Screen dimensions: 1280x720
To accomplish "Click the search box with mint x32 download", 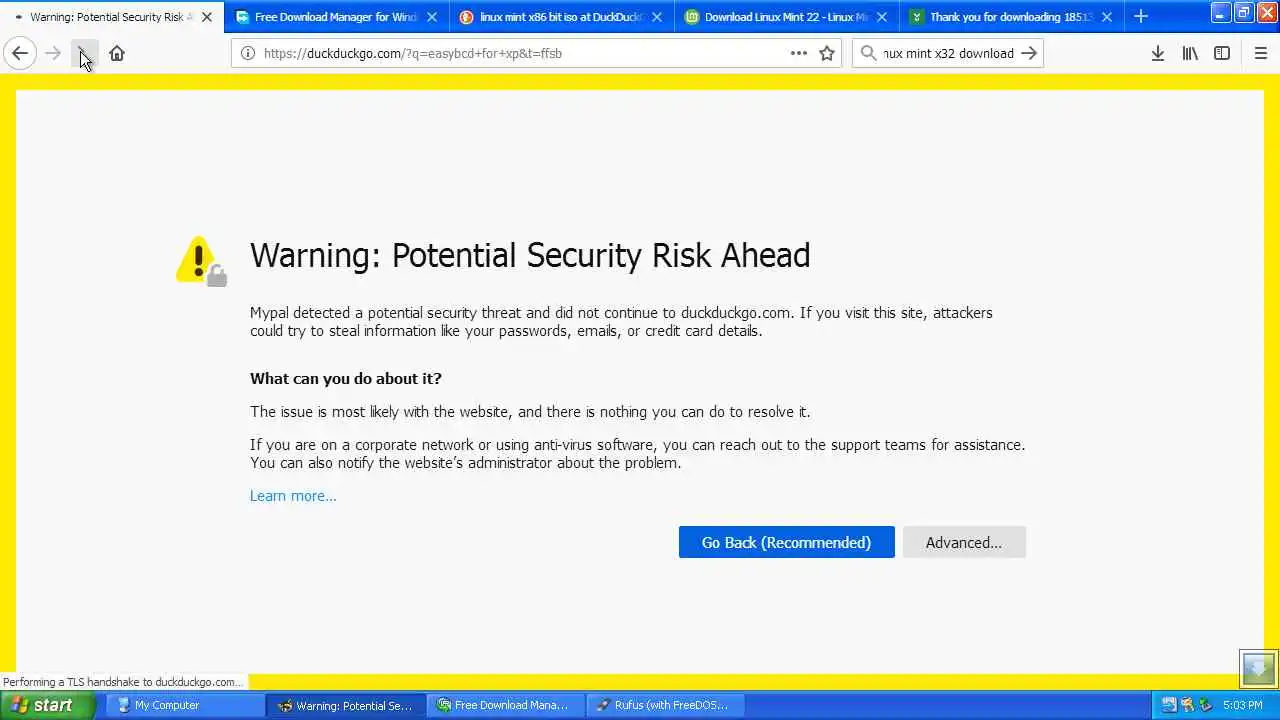I will (x=947, y=53).
